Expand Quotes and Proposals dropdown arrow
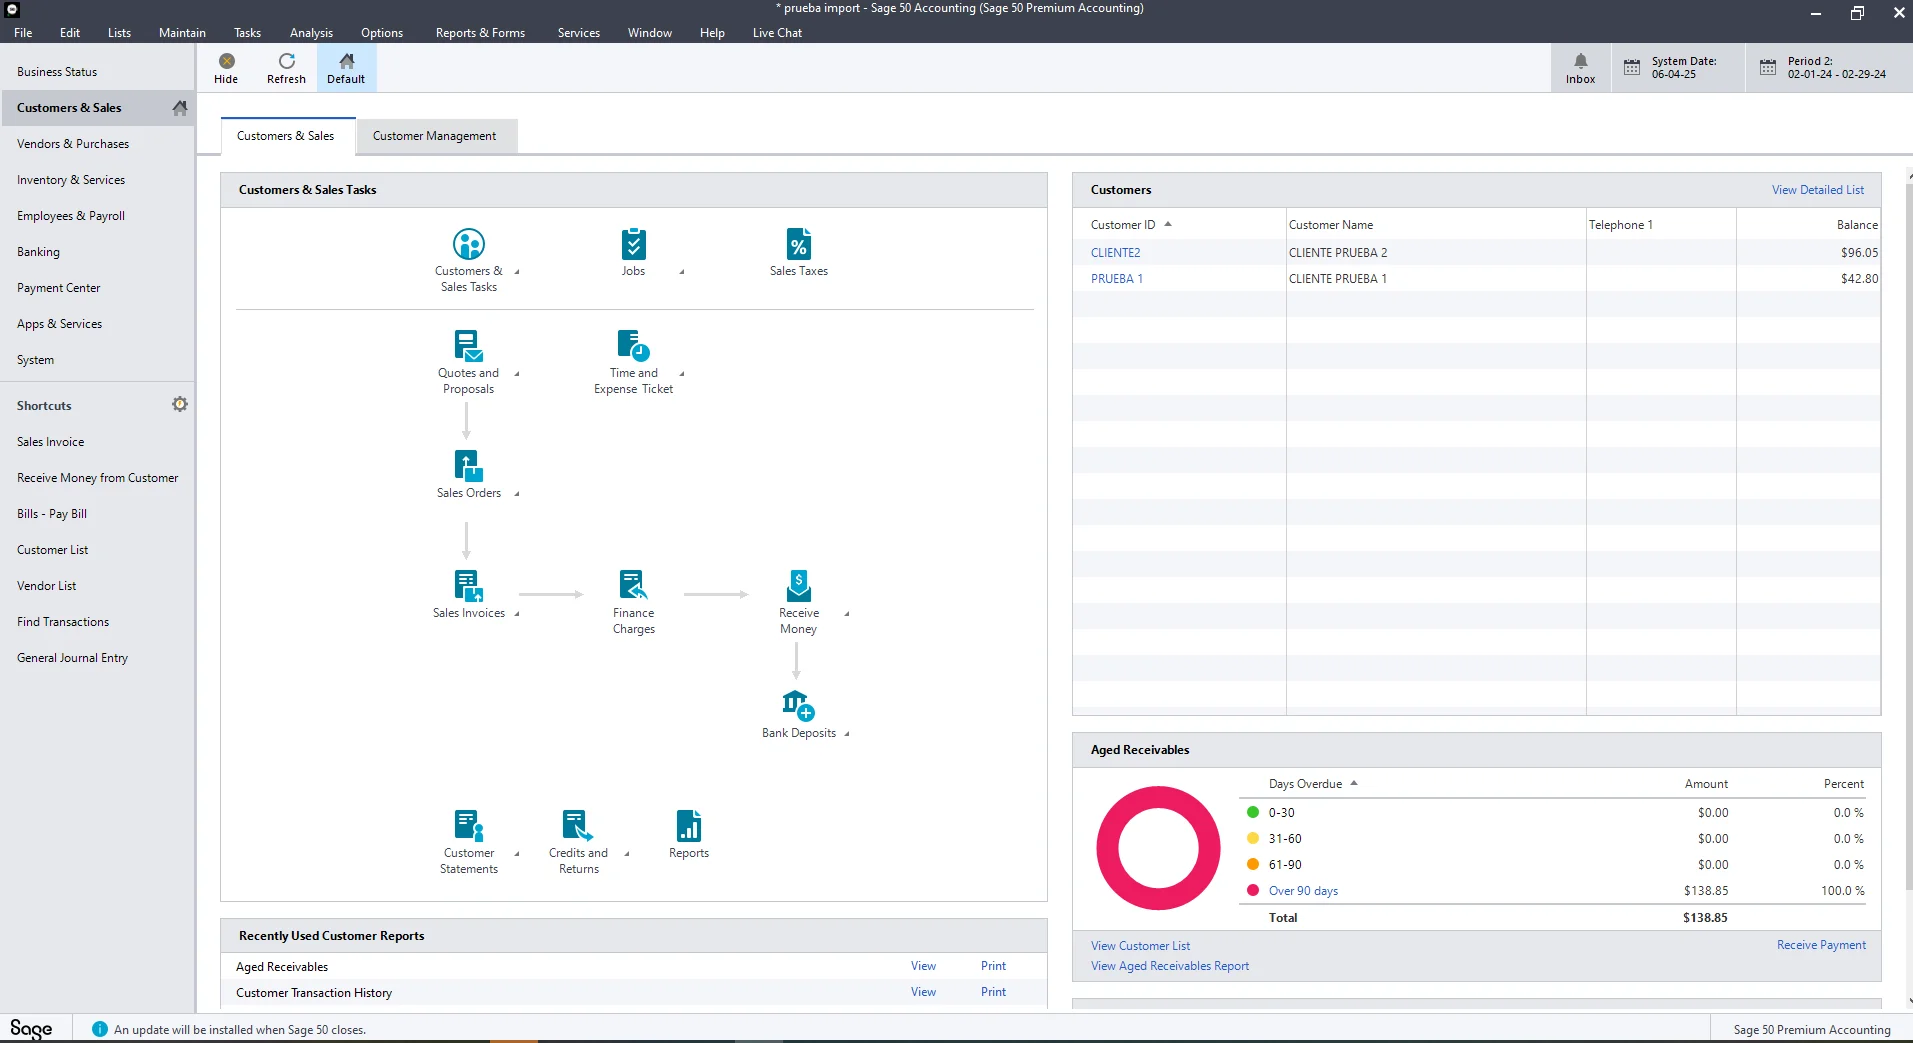 tap(516, 373)
